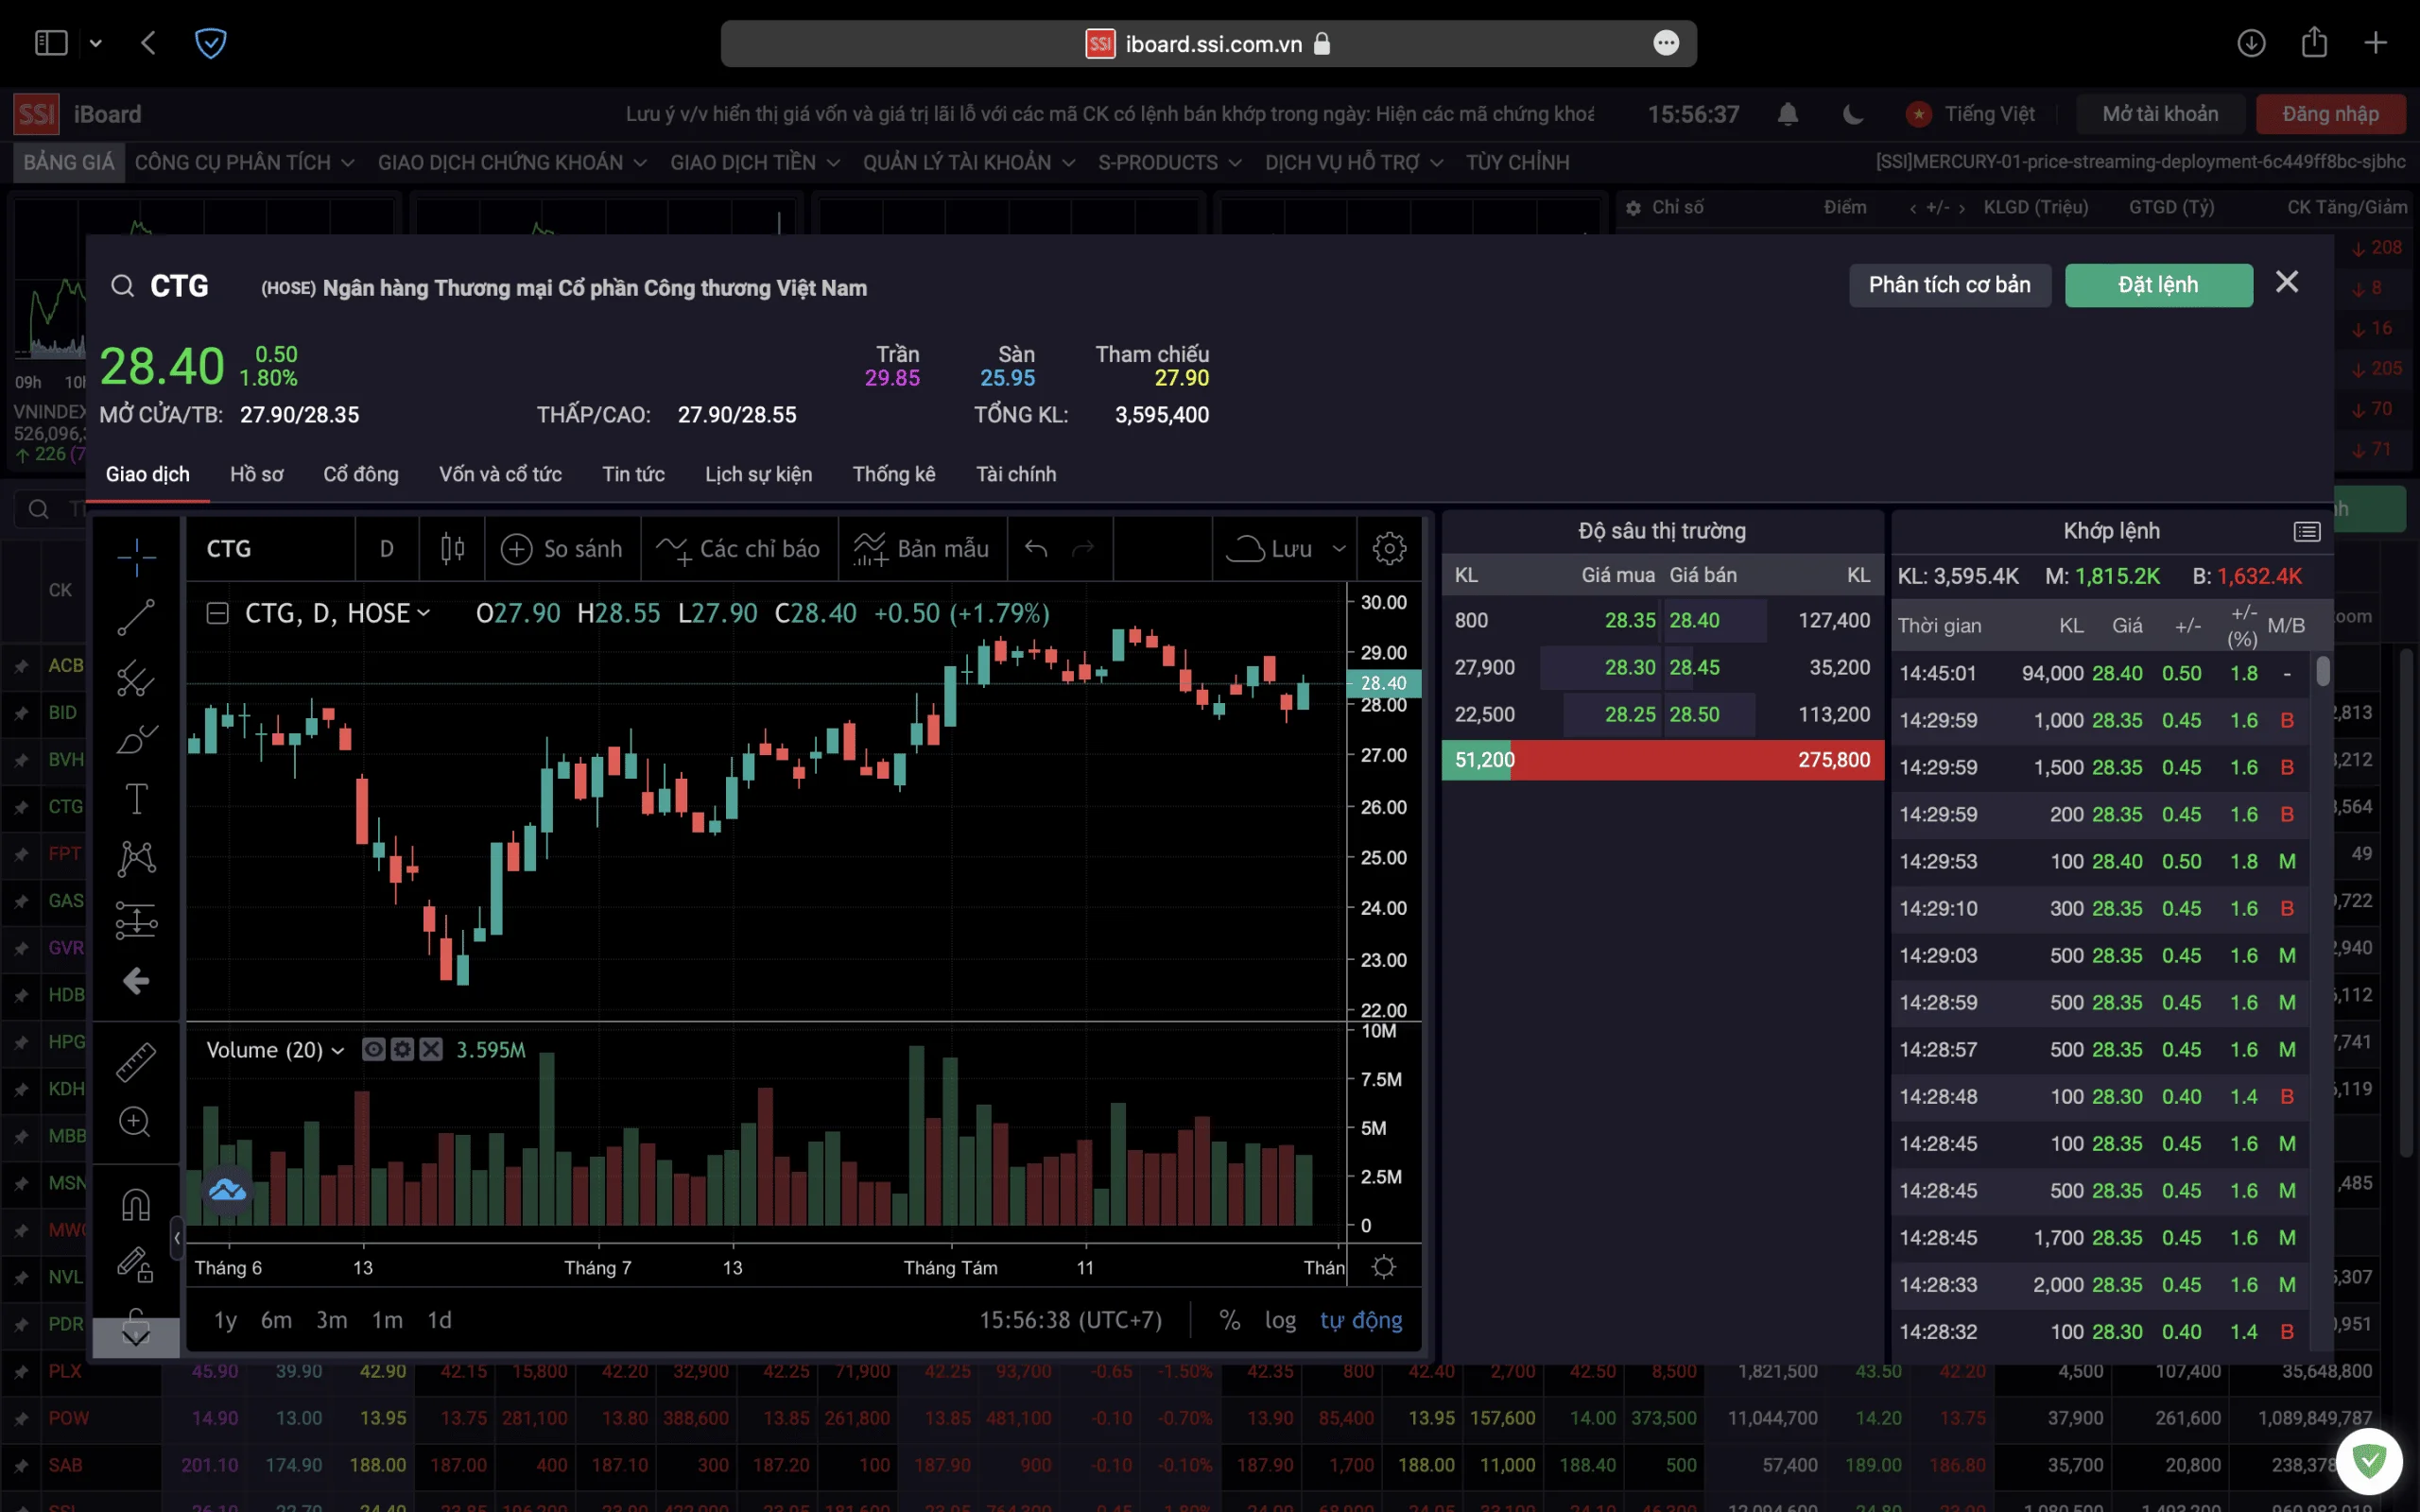Viewport: 2420px width, 1512px height.
Task: Click the back arrow icon in drawing toolbar
Action: pos(136,981)
